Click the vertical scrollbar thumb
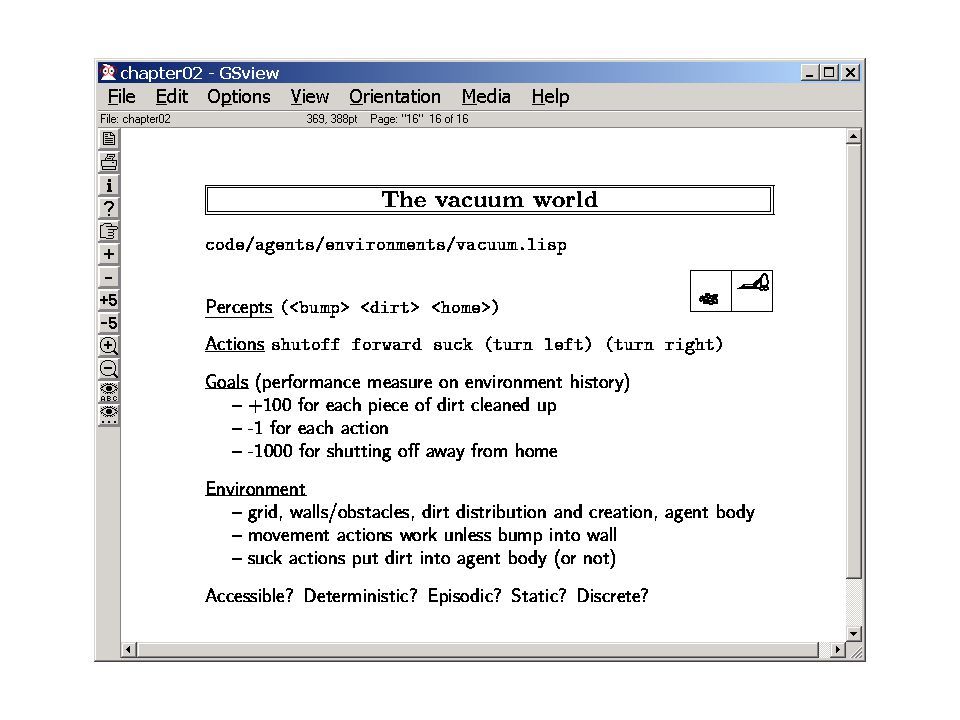The image size is (960, 720). click(x=853, y=361)
